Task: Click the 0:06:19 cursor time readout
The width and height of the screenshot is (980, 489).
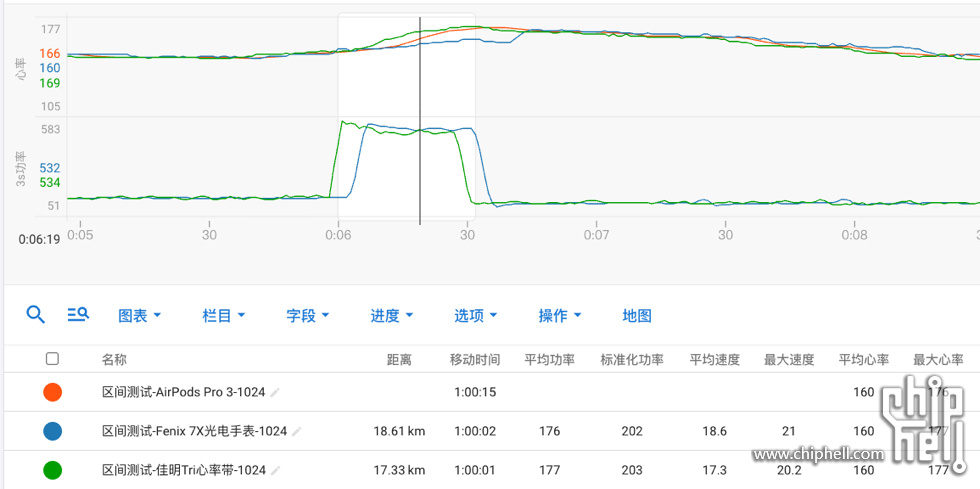Action: 39,239
